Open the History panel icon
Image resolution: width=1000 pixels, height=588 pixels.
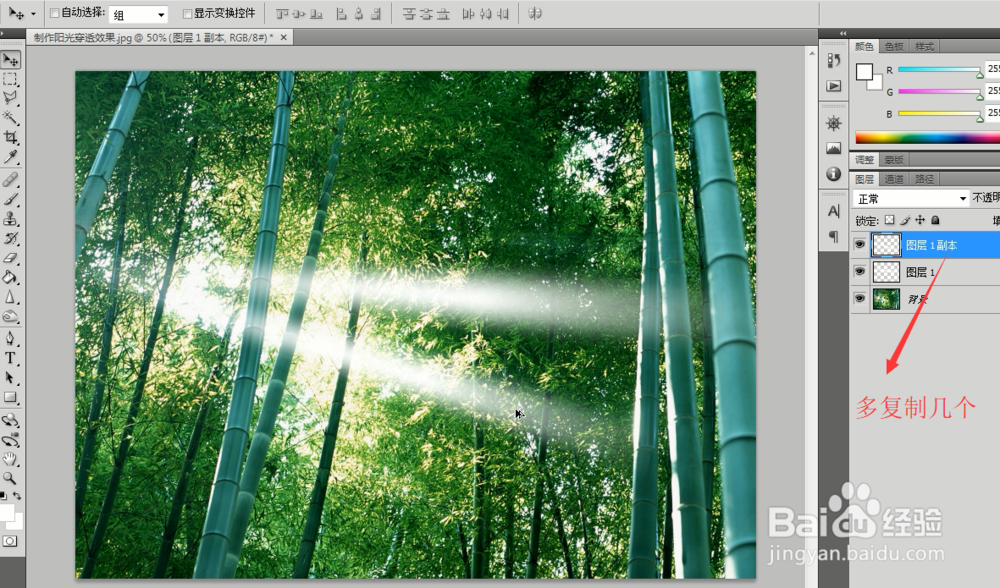[834, 61]
